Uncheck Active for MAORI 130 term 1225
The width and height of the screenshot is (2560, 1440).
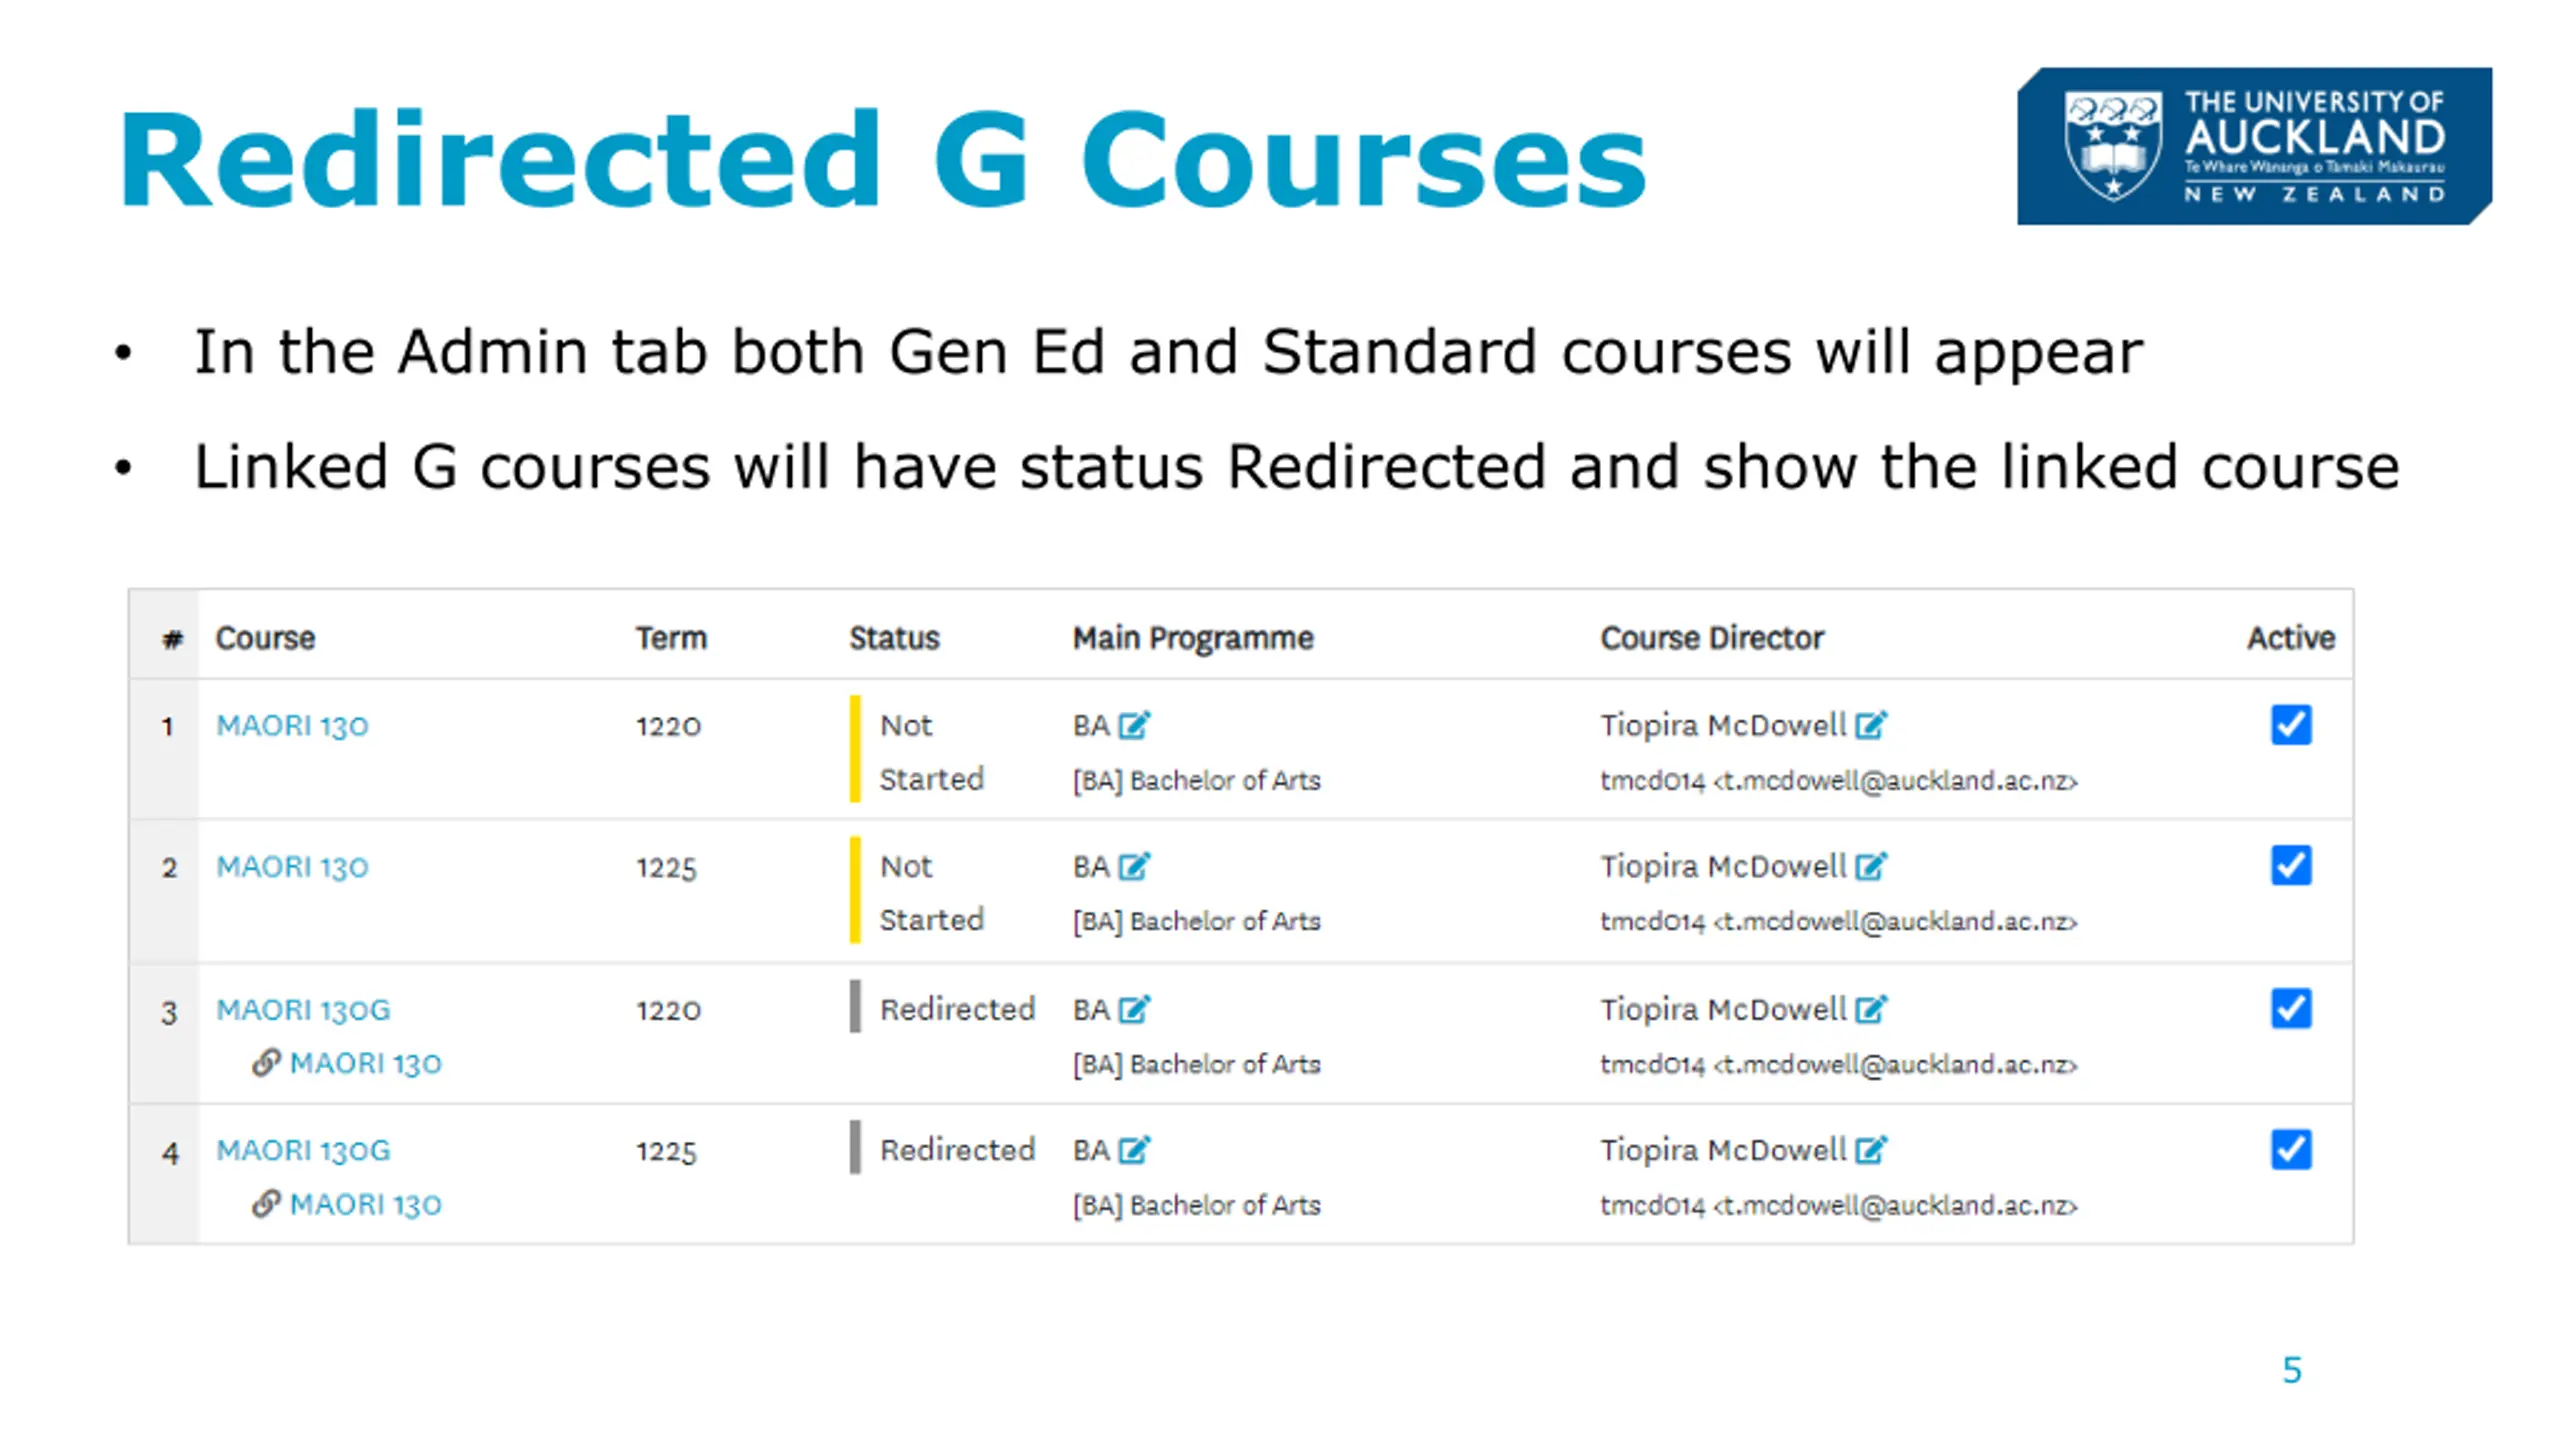coord(2291,866)
